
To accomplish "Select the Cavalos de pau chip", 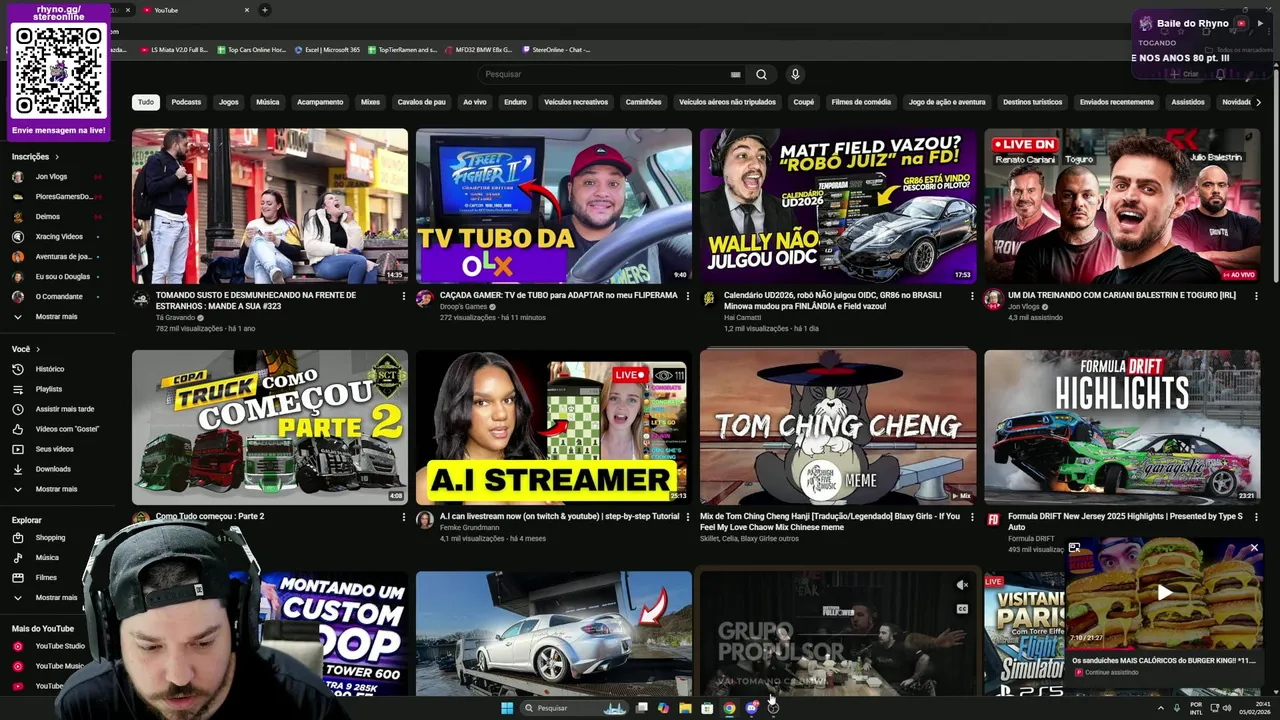I will pos(421,102).
